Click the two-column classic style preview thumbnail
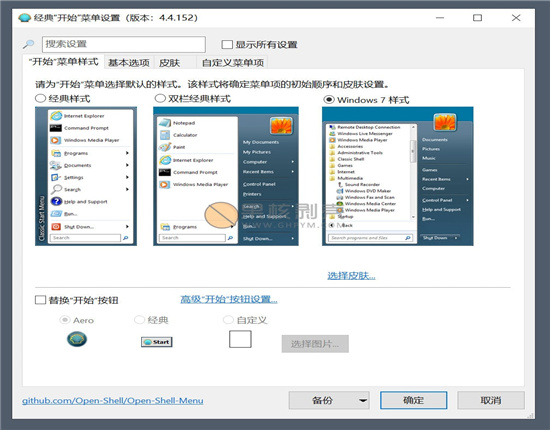Screen dimensions: 550x430 click(226, 176)
